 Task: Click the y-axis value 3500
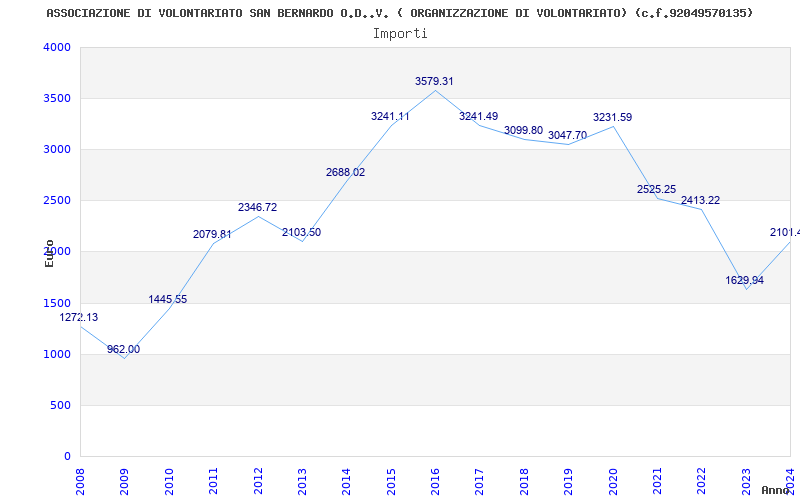57,98
